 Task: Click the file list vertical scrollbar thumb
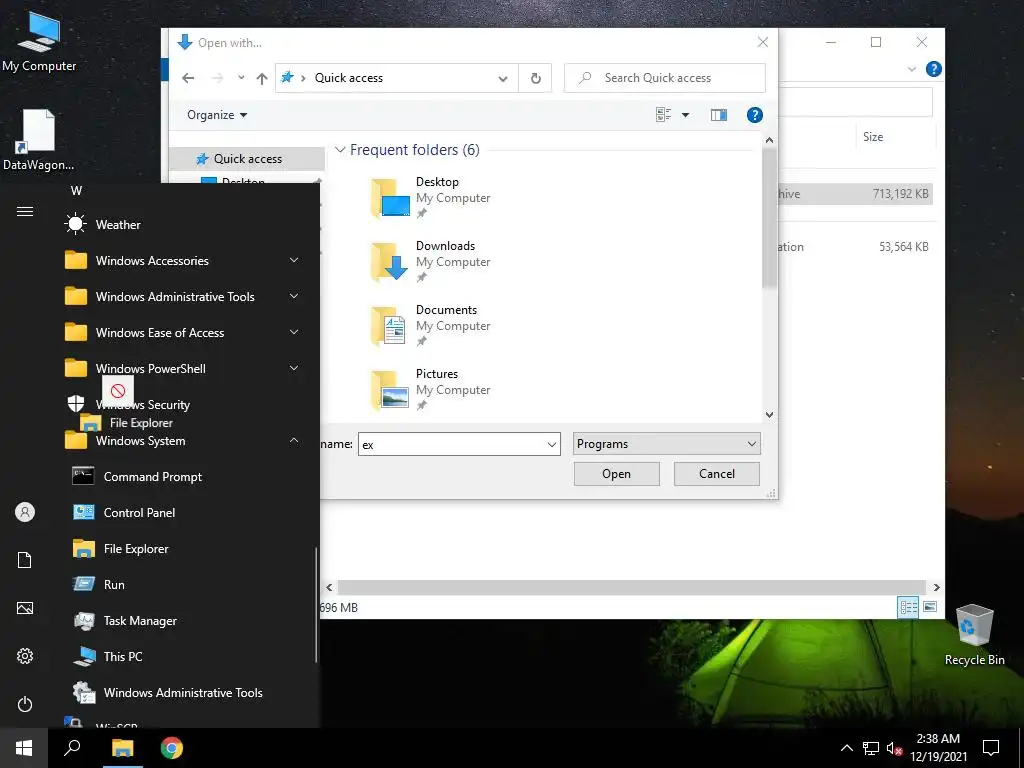click(x=769, y=217)
